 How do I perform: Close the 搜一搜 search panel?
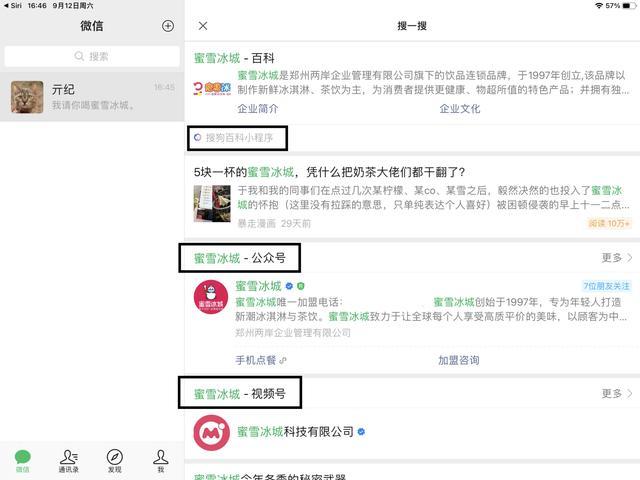click(x=203, y=26)
